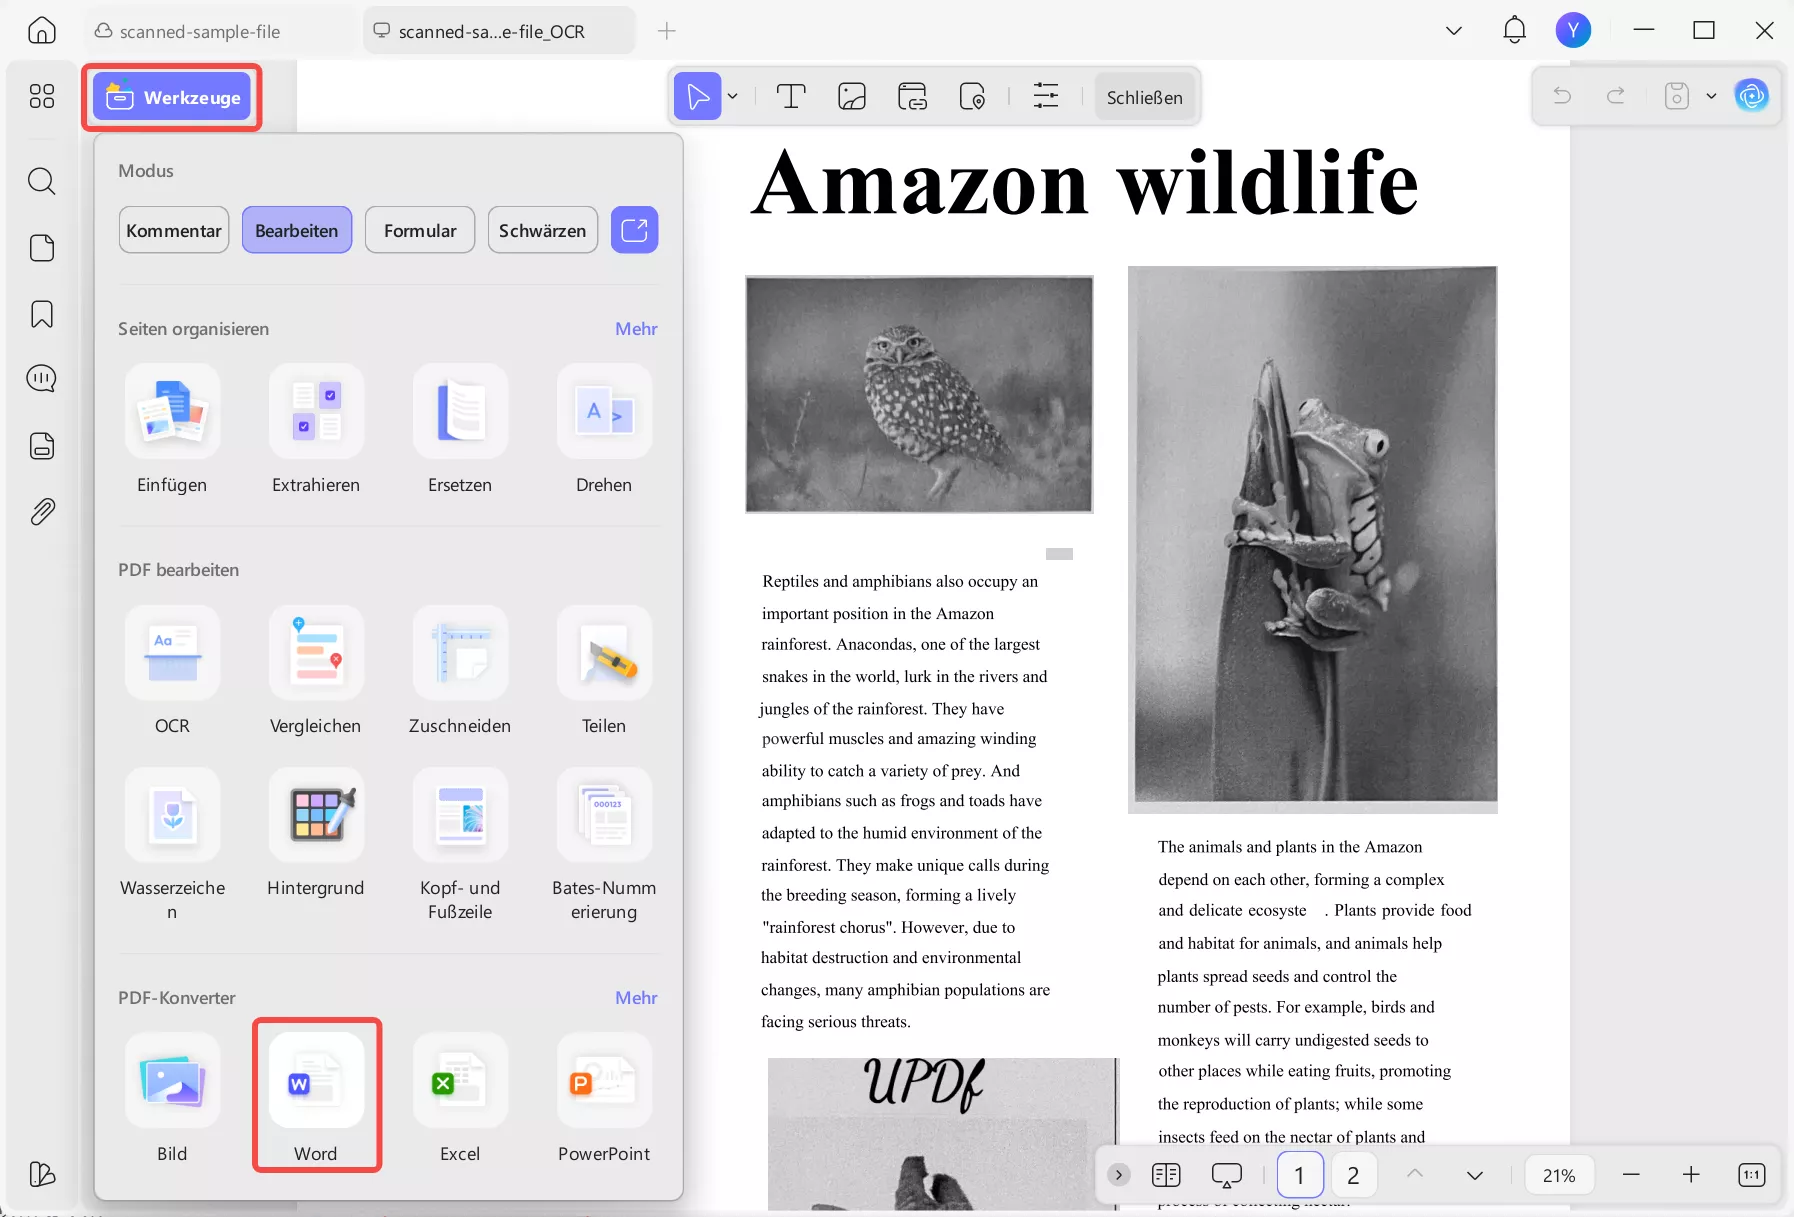Open the Vergleichen compare tool
The image size is (1794, 1217).
tap(316, 671)
